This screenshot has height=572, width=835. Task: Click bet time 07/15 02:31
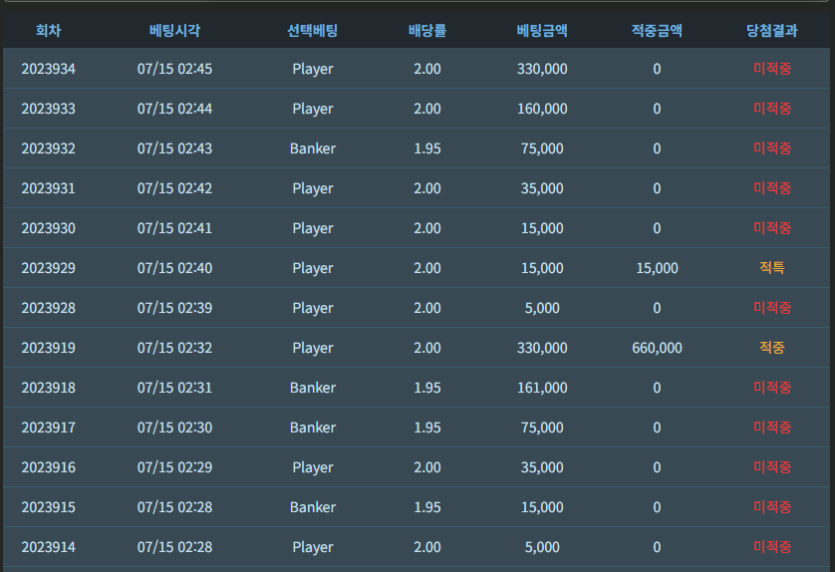175,388
